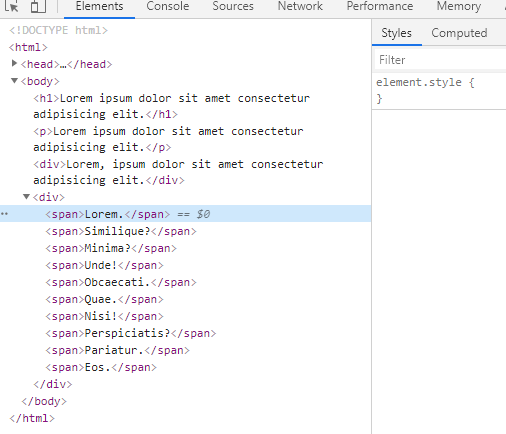Image resolution: width=506 pixels, height=434 pixels.
Task: Select the Styles pane tab
Action: tap(396, 33)
